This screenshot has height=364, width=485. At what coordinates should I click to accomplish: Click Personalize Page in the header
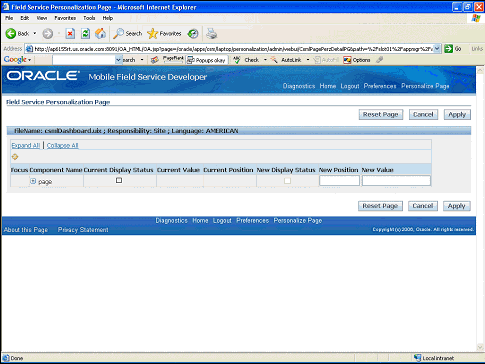point(425,86)
